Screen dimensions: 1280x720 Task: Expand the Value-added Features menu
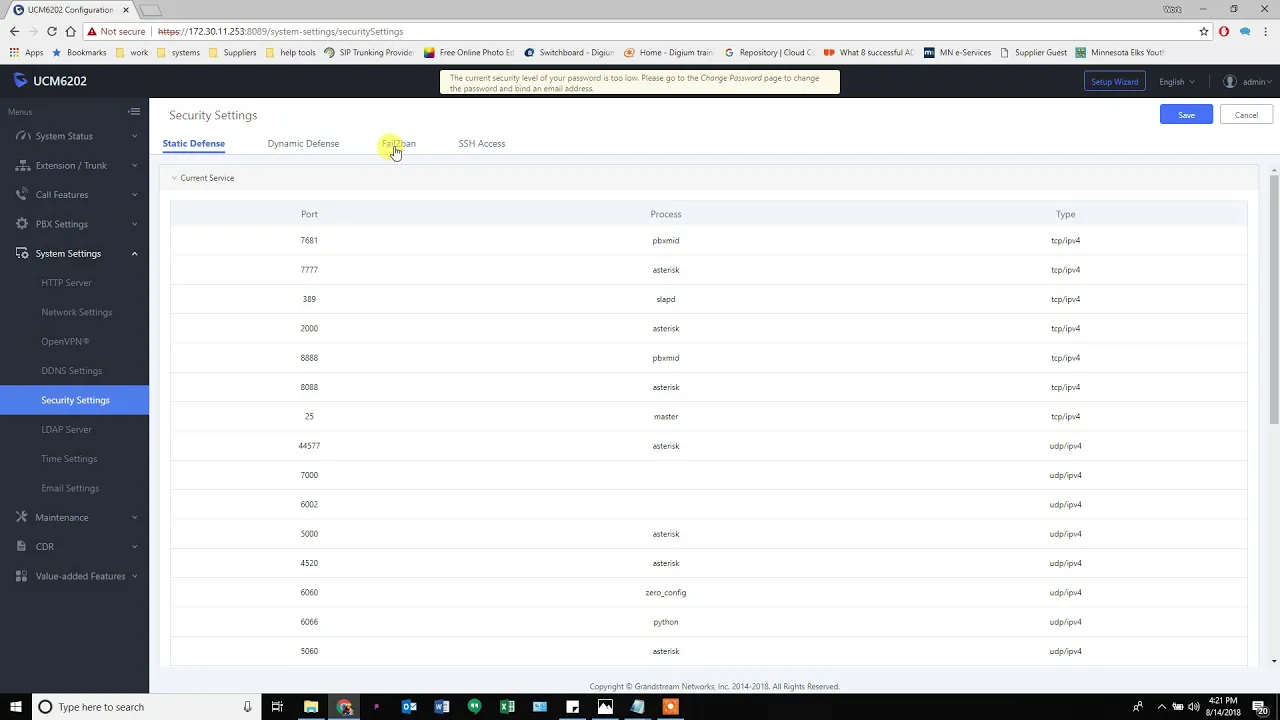[x=134, y=576]
